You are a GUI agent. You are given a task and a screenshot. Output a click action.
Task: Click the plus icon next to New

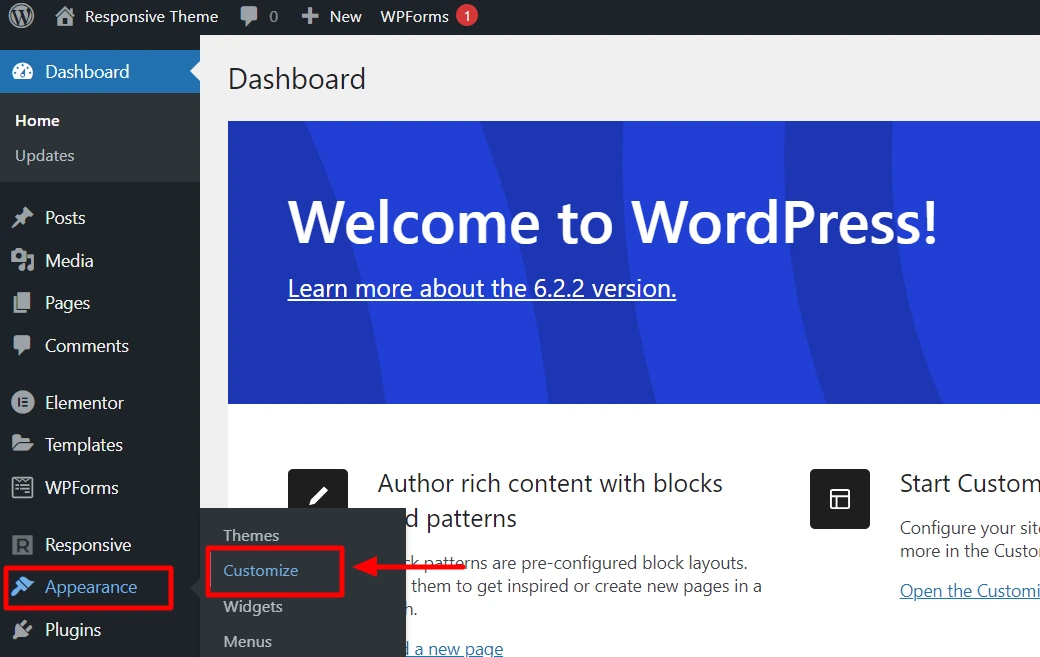tap(310, 17)
